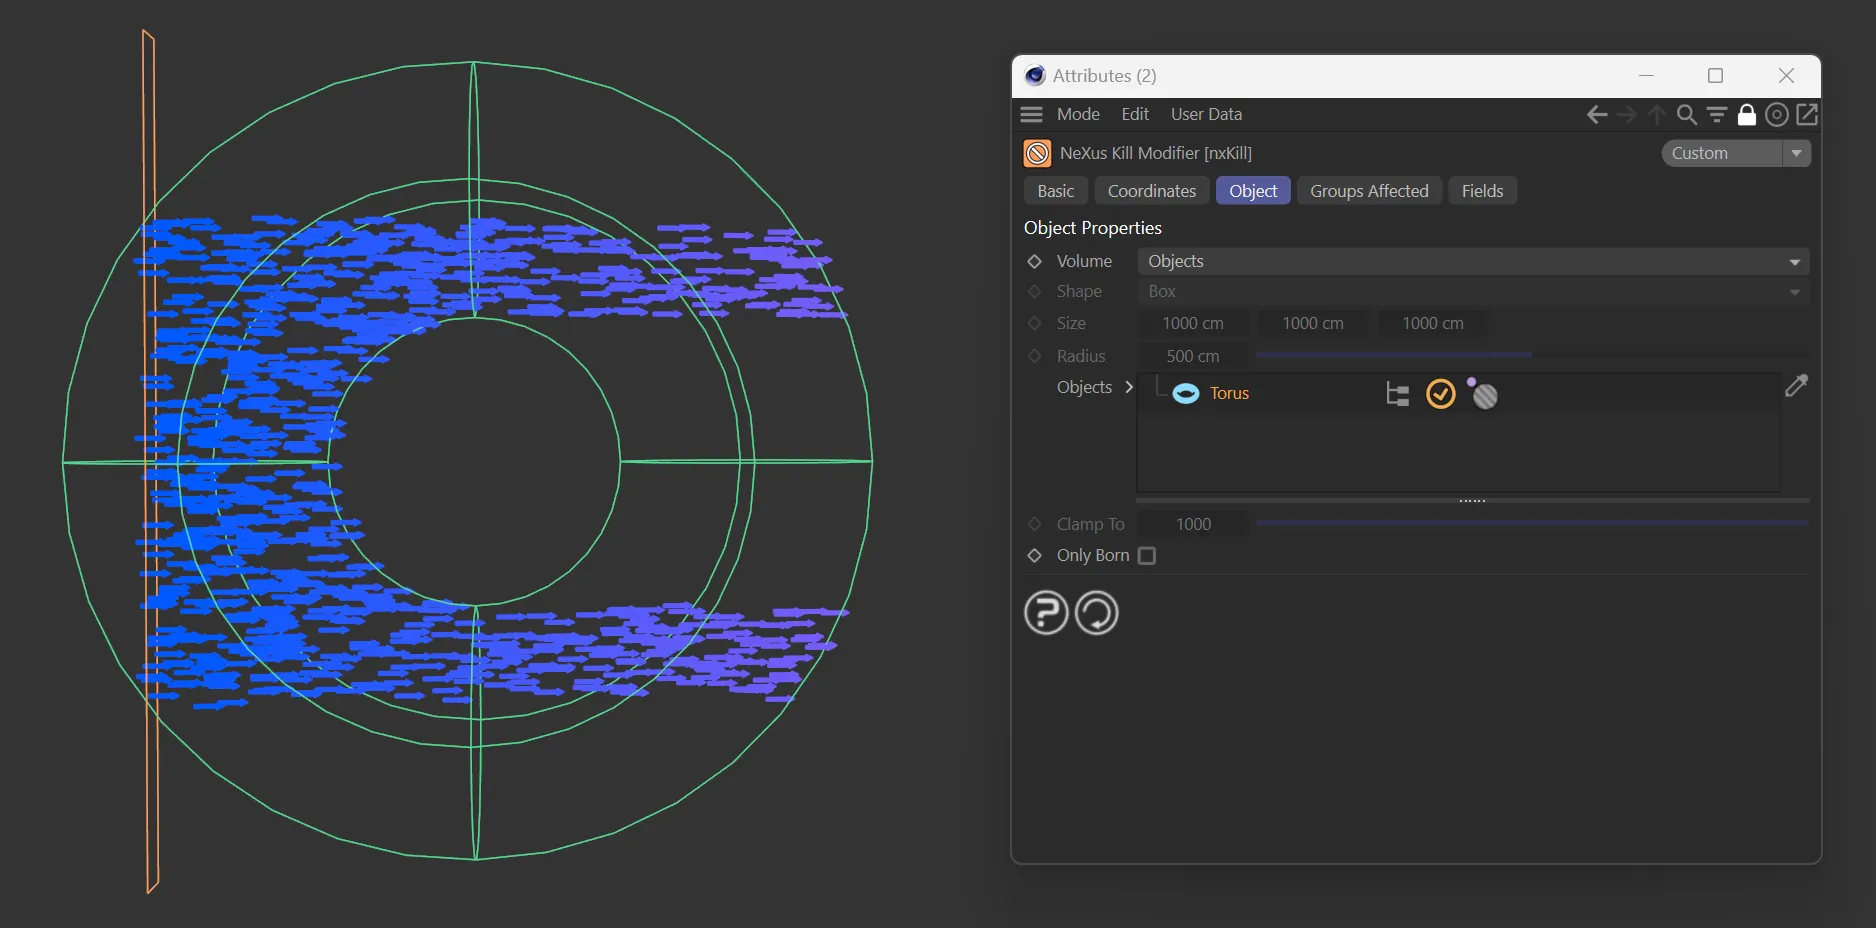Viewport: 1876px width, 928px height.
Task: Open the attribute search magnifier icon
Action: click(x=1686, y=115)
